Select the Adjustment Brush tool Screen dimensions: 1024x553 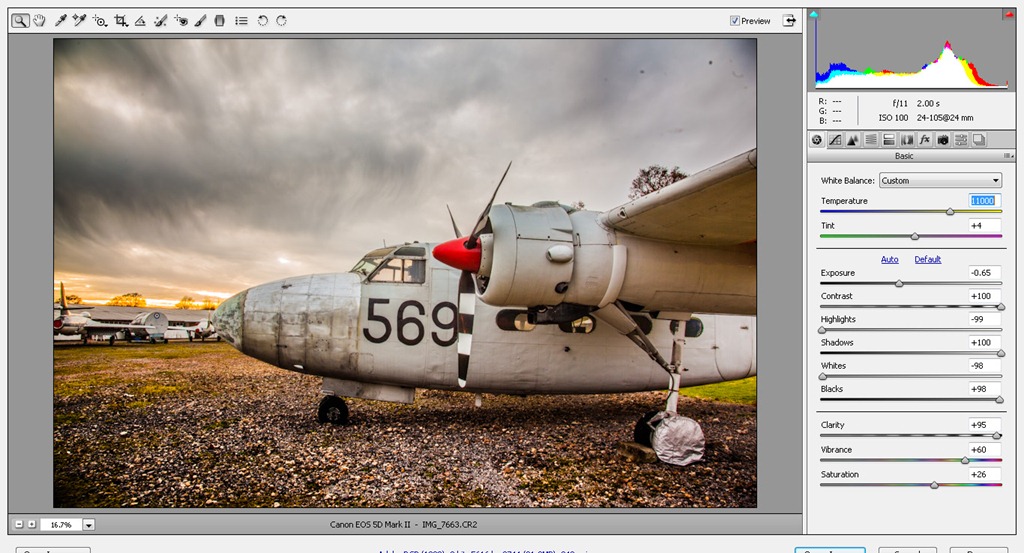pyautogui.click(x=200, y=21)
